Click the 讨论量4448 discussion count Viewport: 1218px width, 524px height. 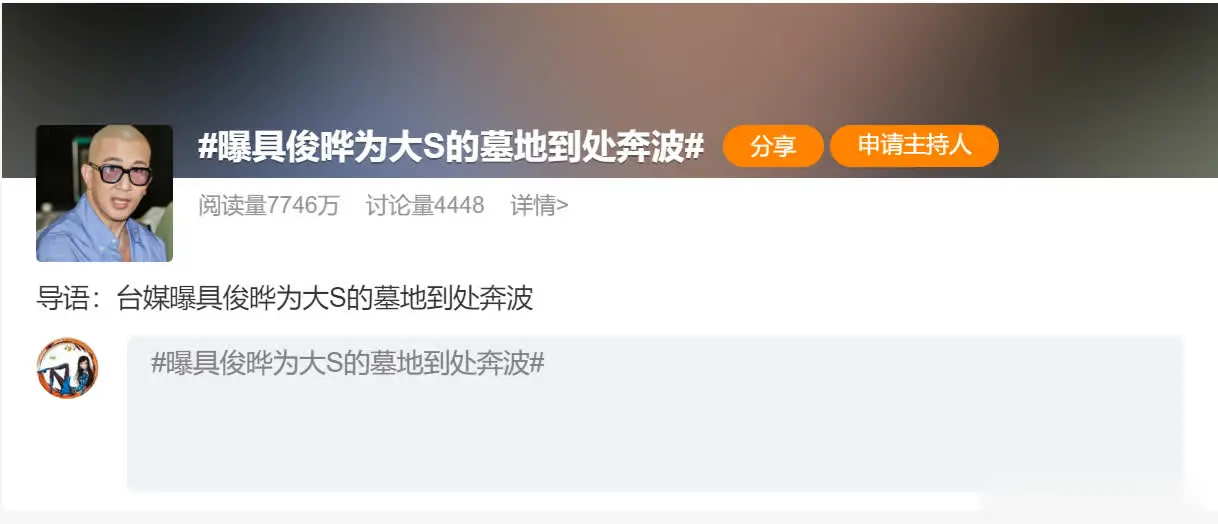coord(425,206)
